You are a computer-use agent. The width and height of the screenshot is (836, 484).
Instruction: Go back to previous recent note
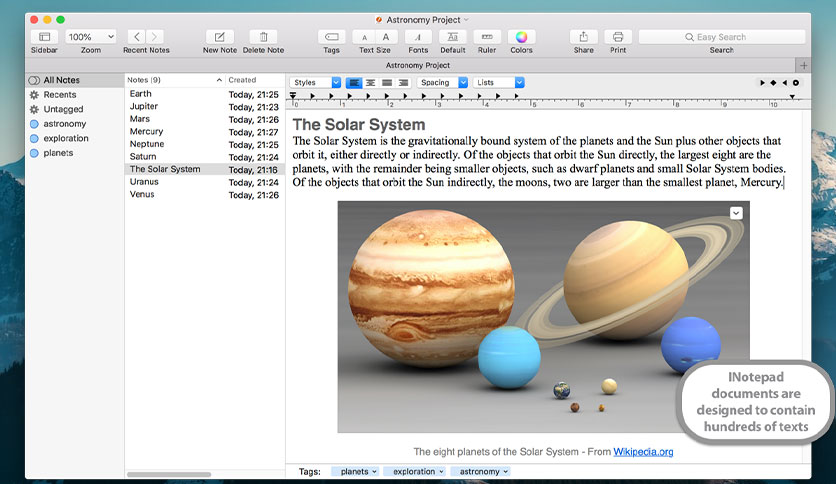(137, 37)
